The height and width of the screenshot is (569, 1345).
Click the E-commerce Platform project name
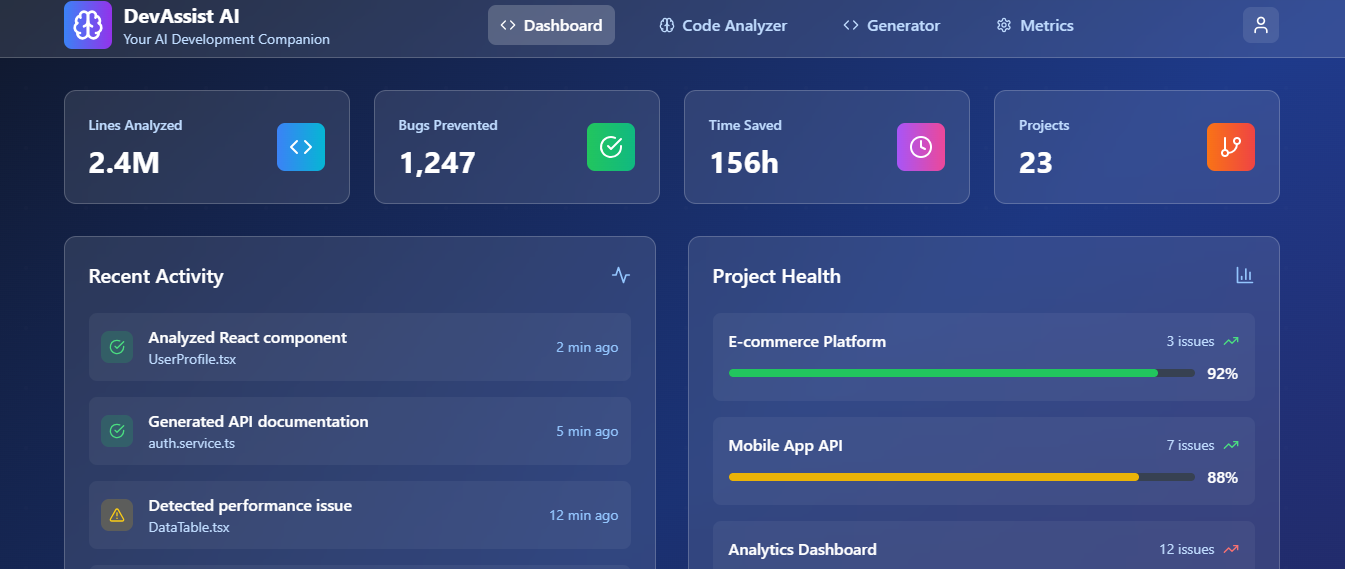point(807,342)
